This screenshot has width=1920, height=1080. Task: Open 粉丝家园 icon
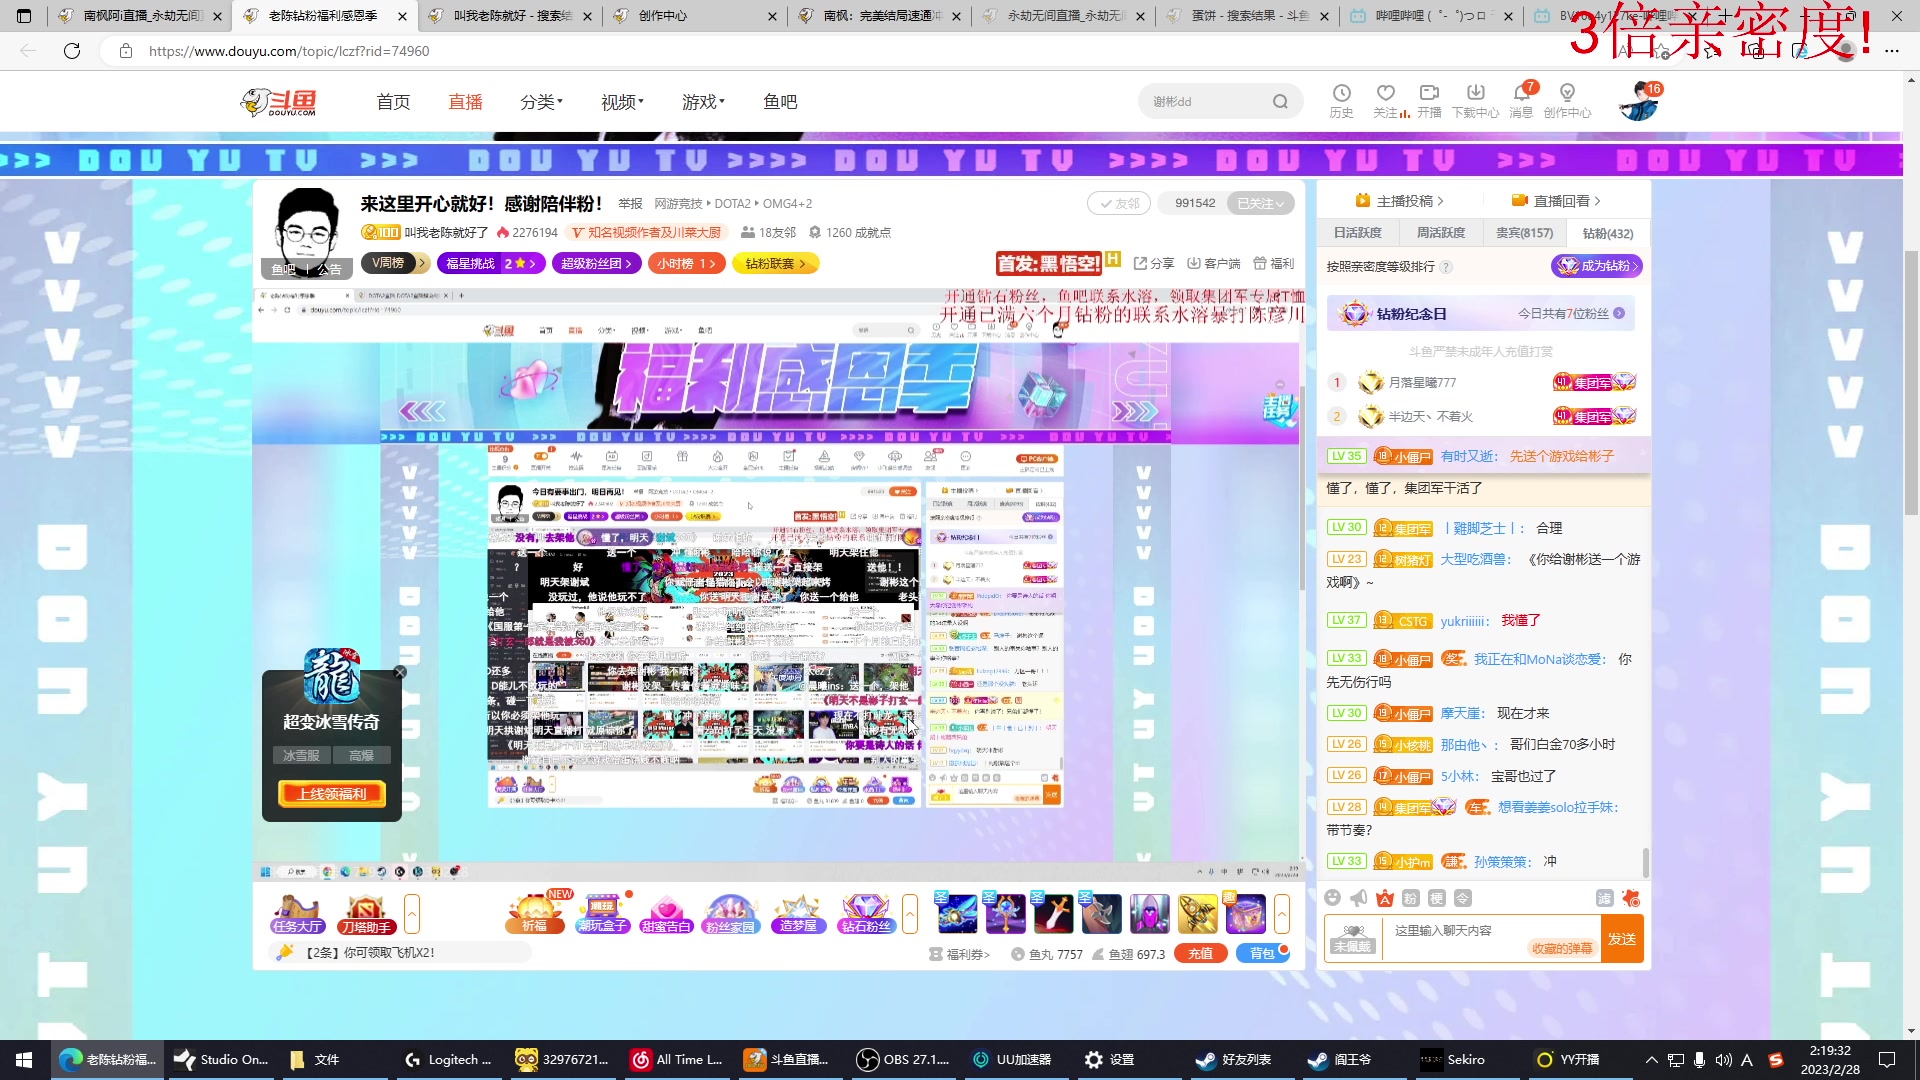pyautogui.click(x=730, y=914)
